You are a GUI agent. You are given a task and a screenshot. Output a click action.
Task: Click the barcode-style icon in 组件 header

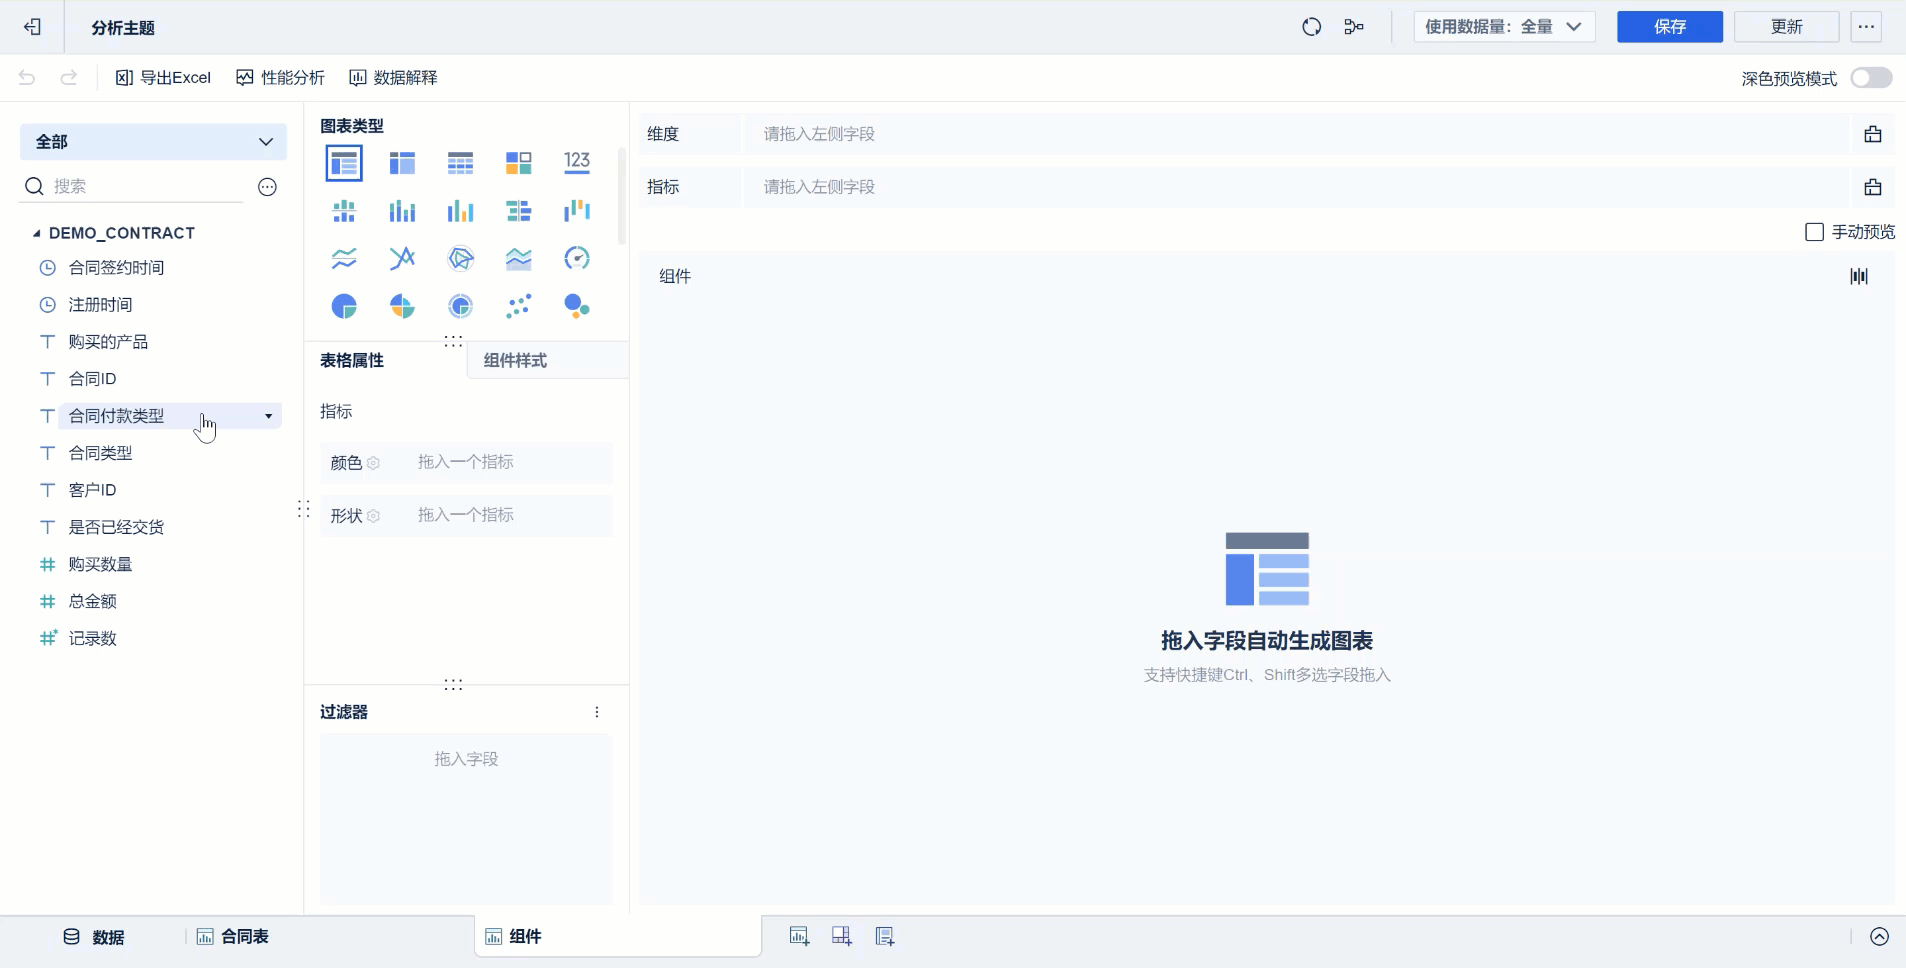1859,276
